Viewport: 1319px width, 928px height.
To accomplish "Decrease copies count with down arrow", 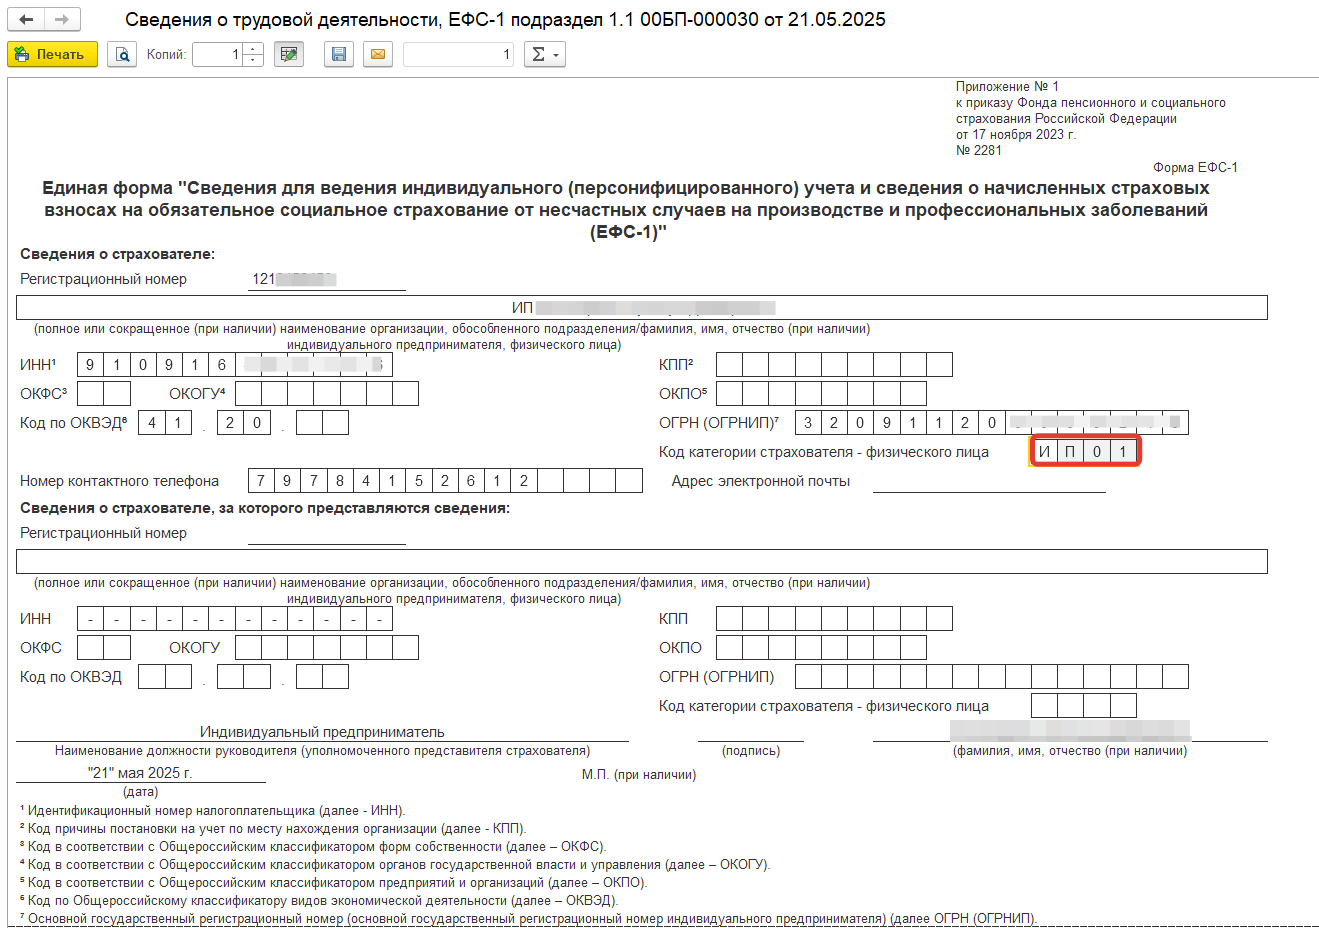I will (x=253, y=60).
